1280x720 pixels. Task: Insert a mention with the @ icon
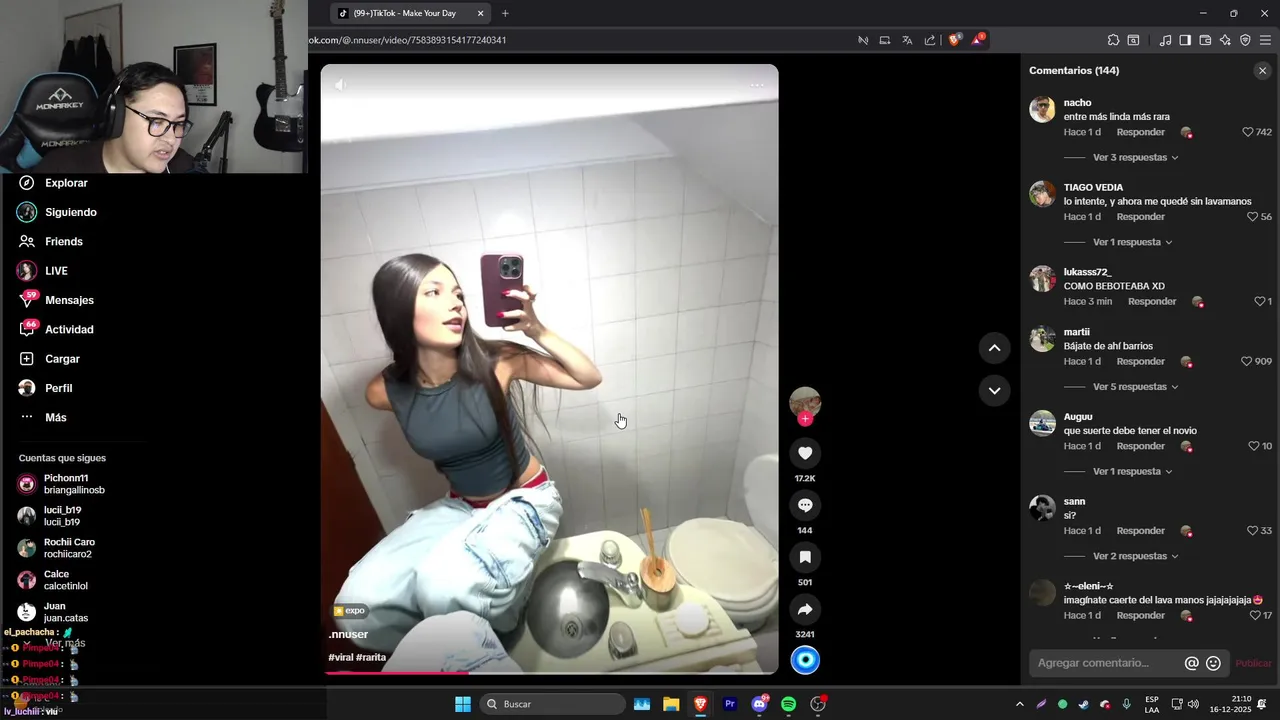1191,663
